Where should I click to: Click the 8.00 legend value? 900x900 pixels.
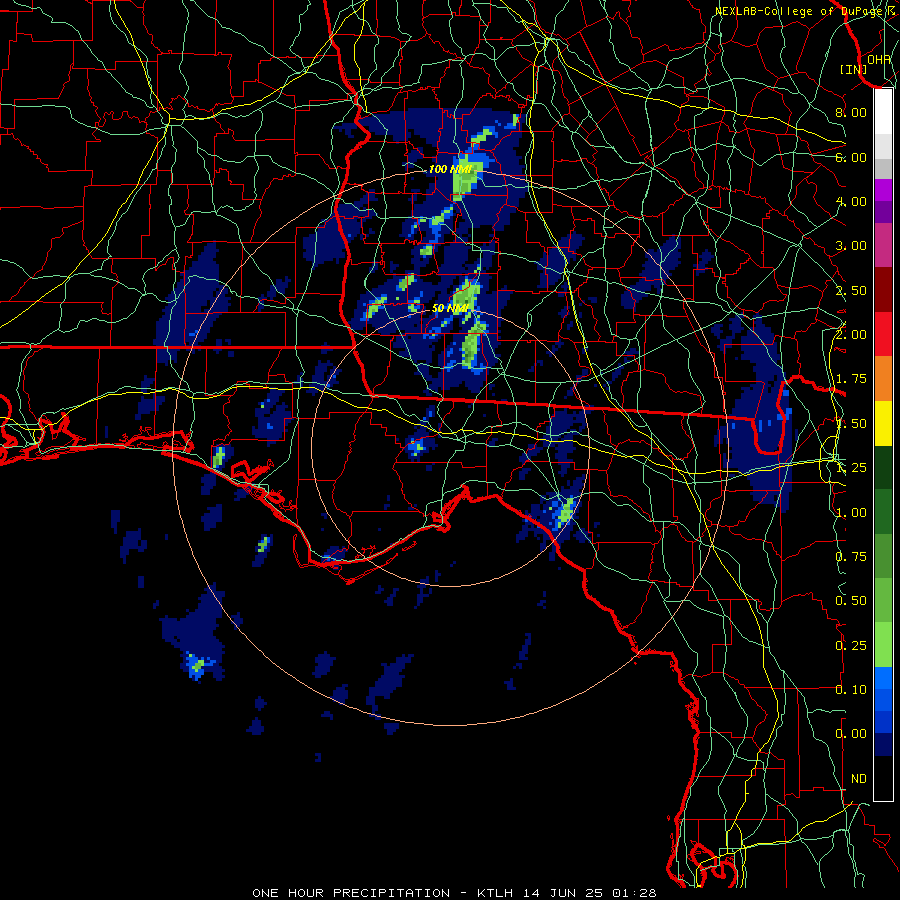(851, 112)
